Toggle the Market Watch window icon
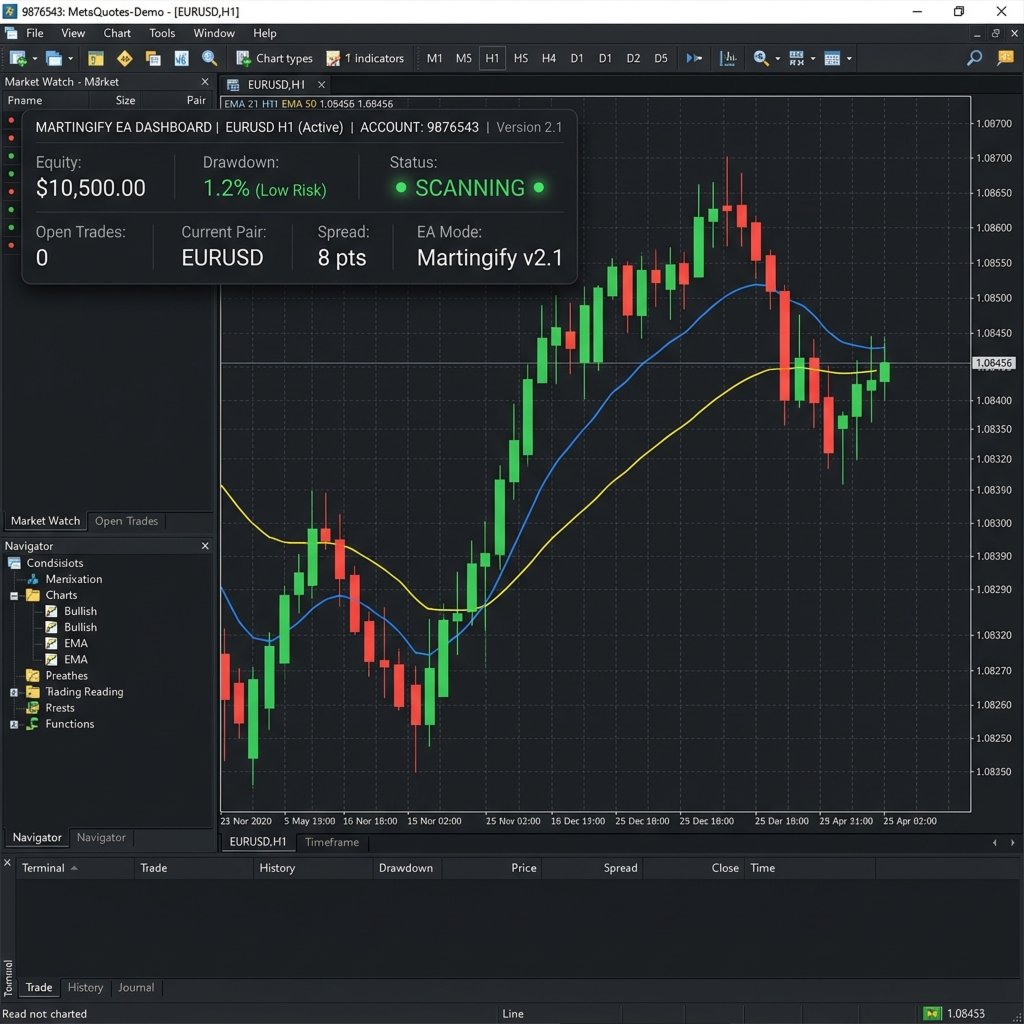The width and height of the screenshot is (1024, 1024). pyautogui.click(x=96, y=58)
